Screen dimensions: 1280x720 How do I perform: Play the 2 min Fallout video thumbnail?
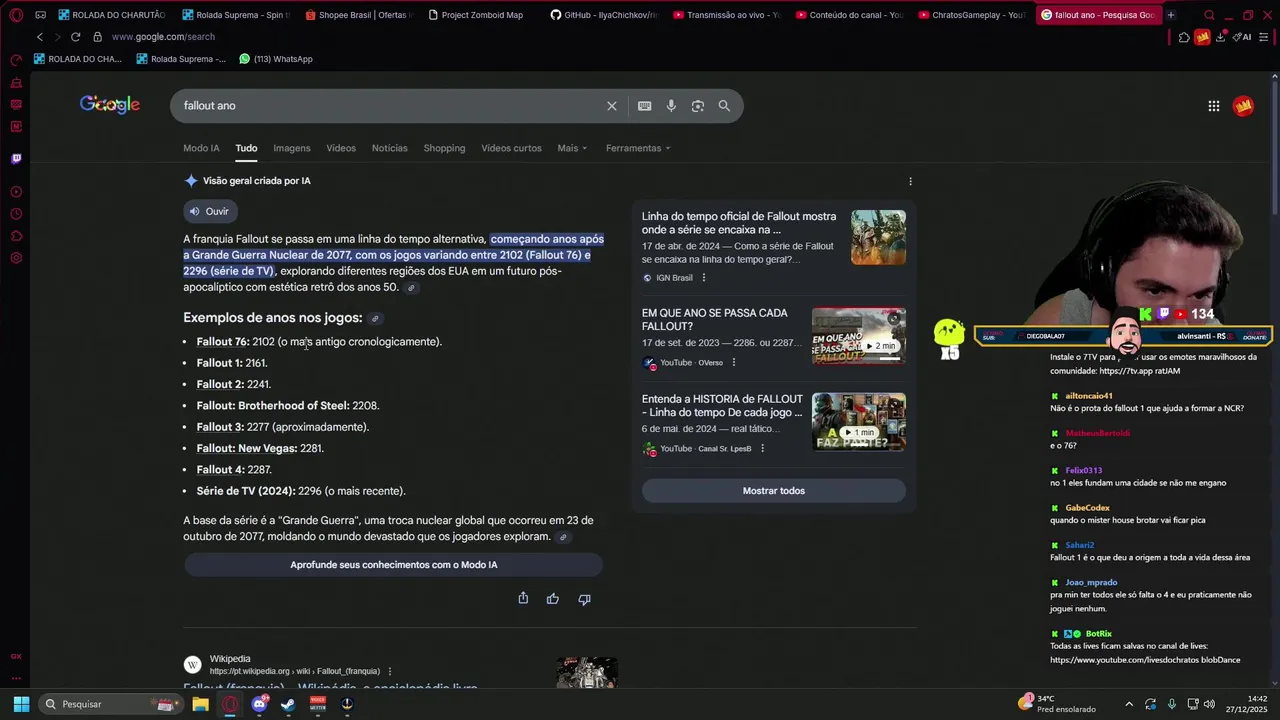859,335
